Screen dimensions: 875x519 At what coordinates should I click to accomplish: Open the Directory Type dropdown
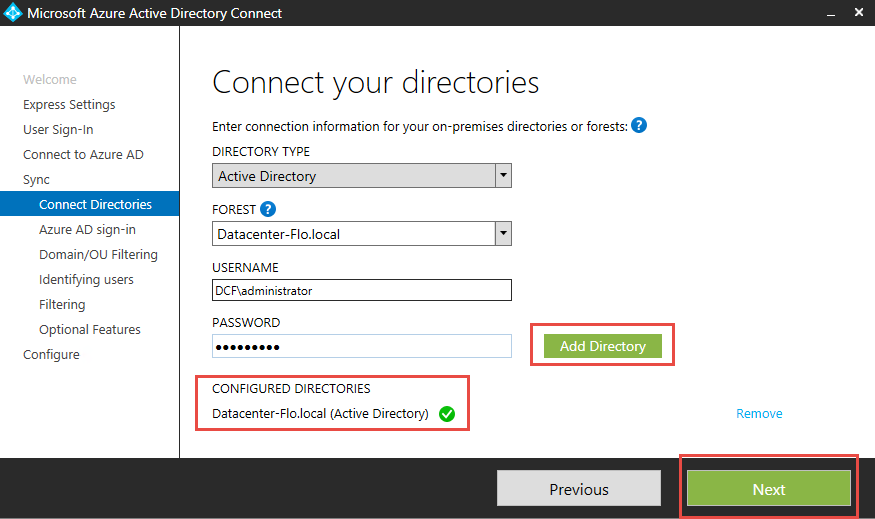coord(503,176)
